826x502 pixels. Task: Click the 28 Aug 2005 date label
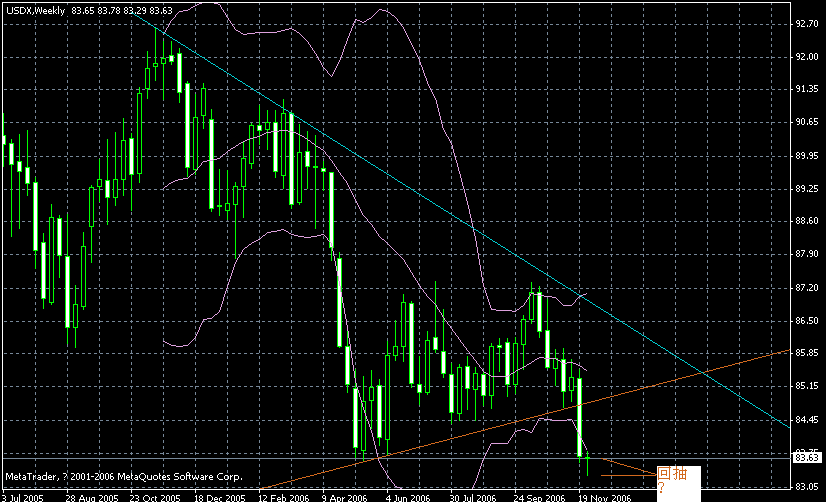tap(92, 498)
